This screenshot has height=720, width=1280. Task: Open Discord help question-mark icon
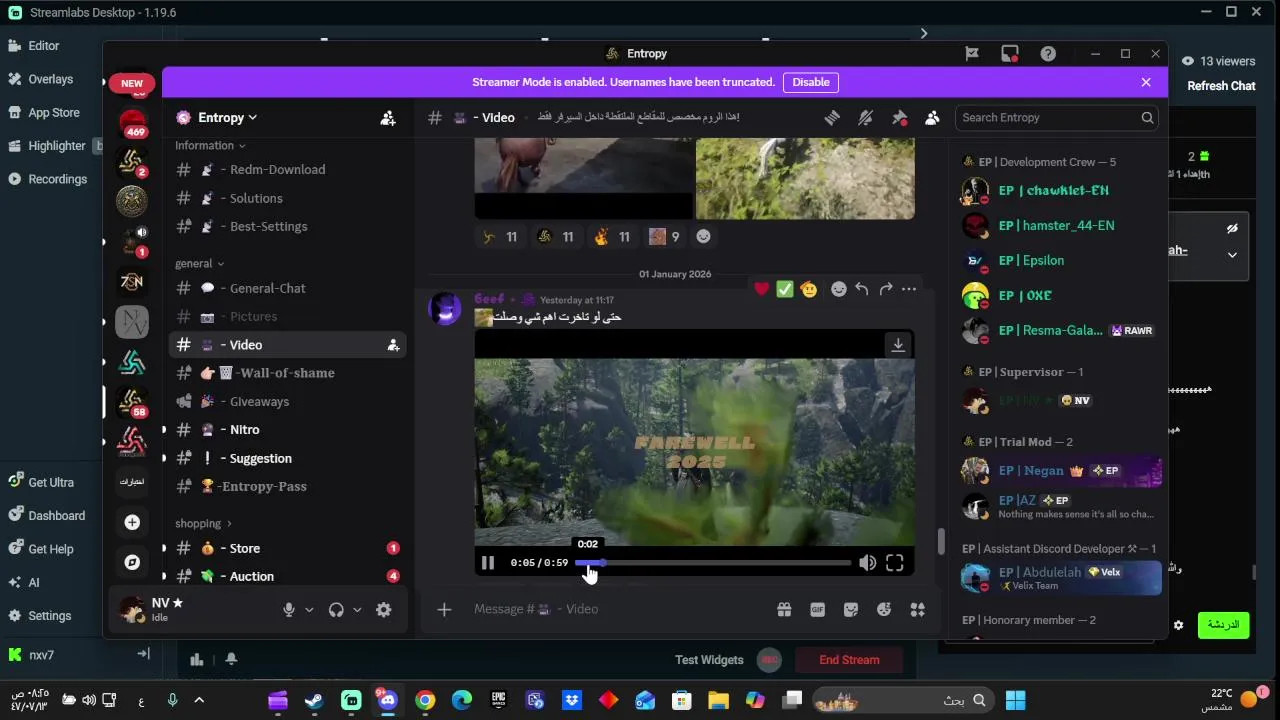click(1048, 54)
